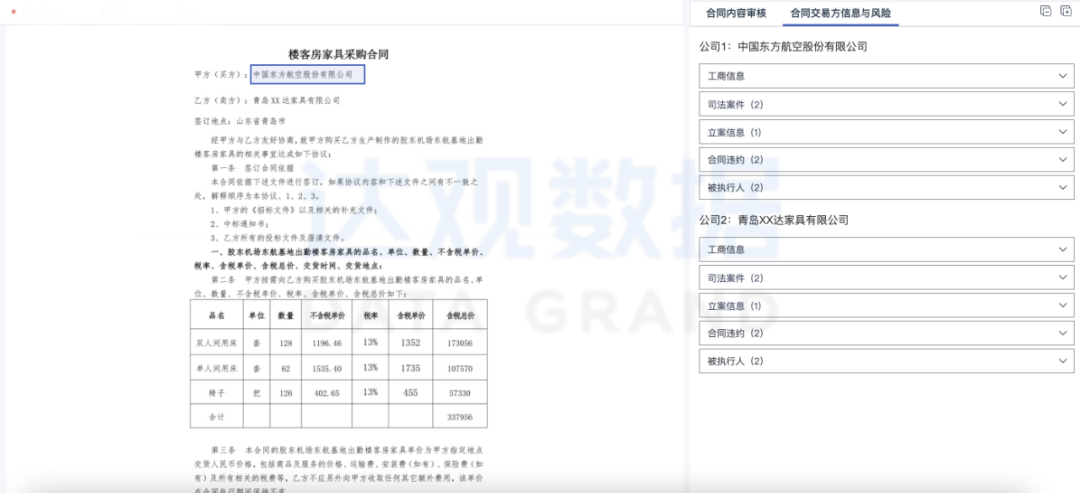1080x493 pixels.
Task: Click table header 含税单价
Action: 411,315
